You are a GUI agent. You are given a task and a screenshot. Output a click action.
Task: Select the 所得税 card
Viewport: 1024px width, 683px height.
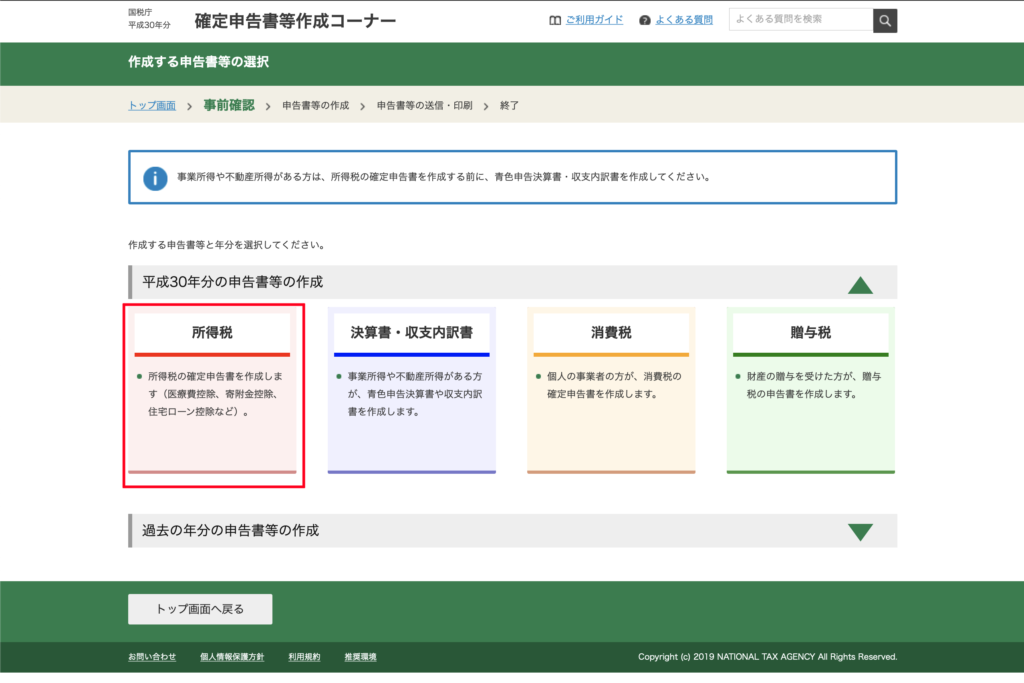pyautogui.click(x=212, y=390)
